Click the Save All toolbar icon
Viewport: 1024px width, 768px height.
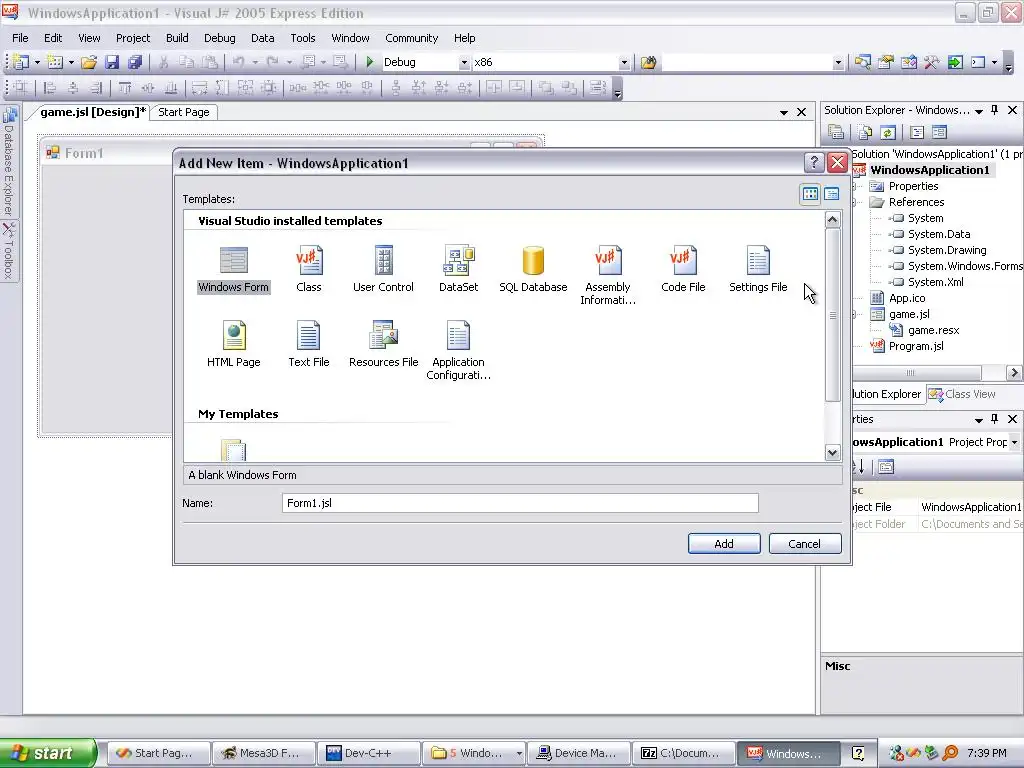tap(135, 63)
